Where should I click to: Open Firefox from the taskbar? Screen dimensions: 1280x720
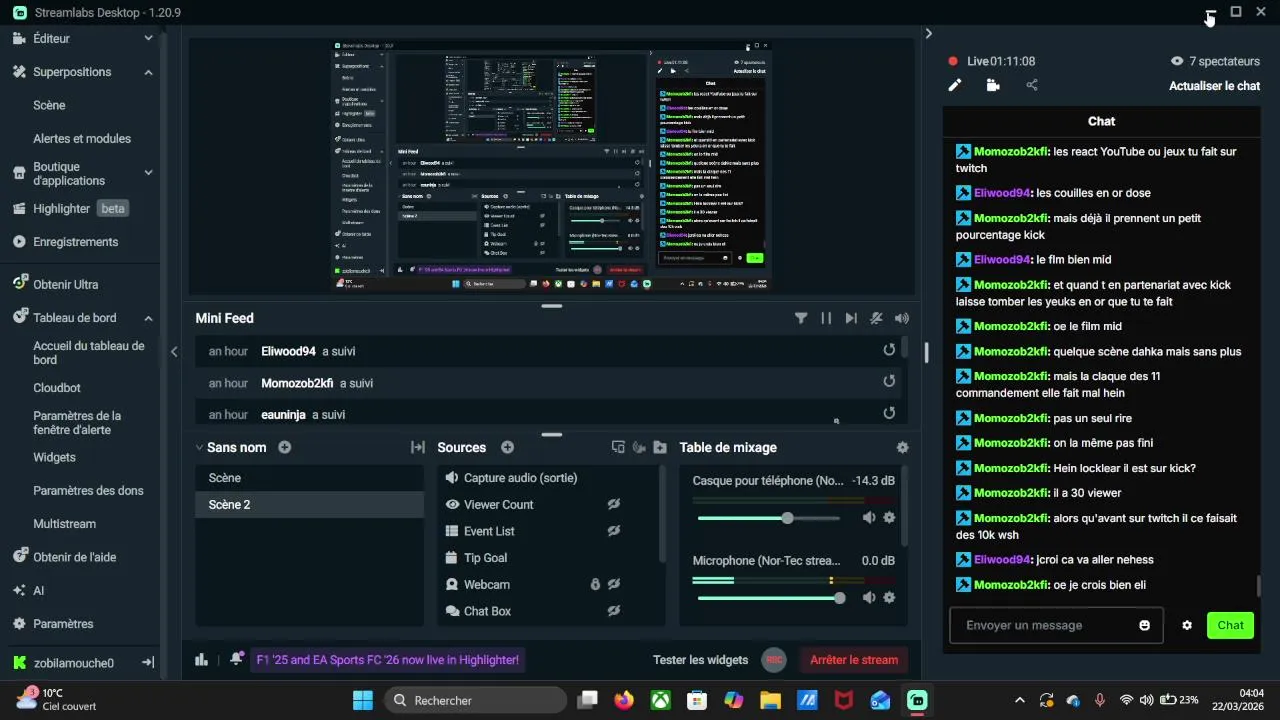click(x=624, y=700)
